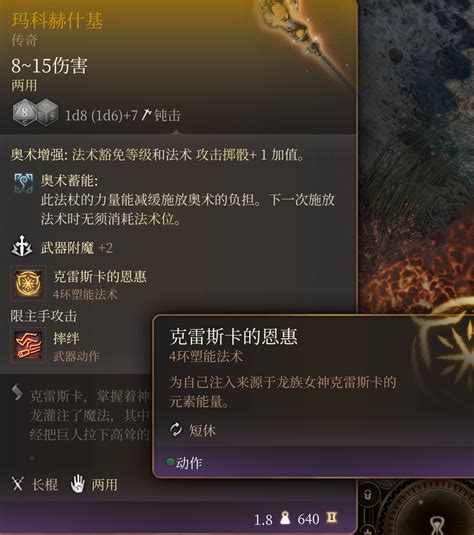Click the 奥术蓄能 blue rune icon
474x535 pixels.
coord(23,183)
